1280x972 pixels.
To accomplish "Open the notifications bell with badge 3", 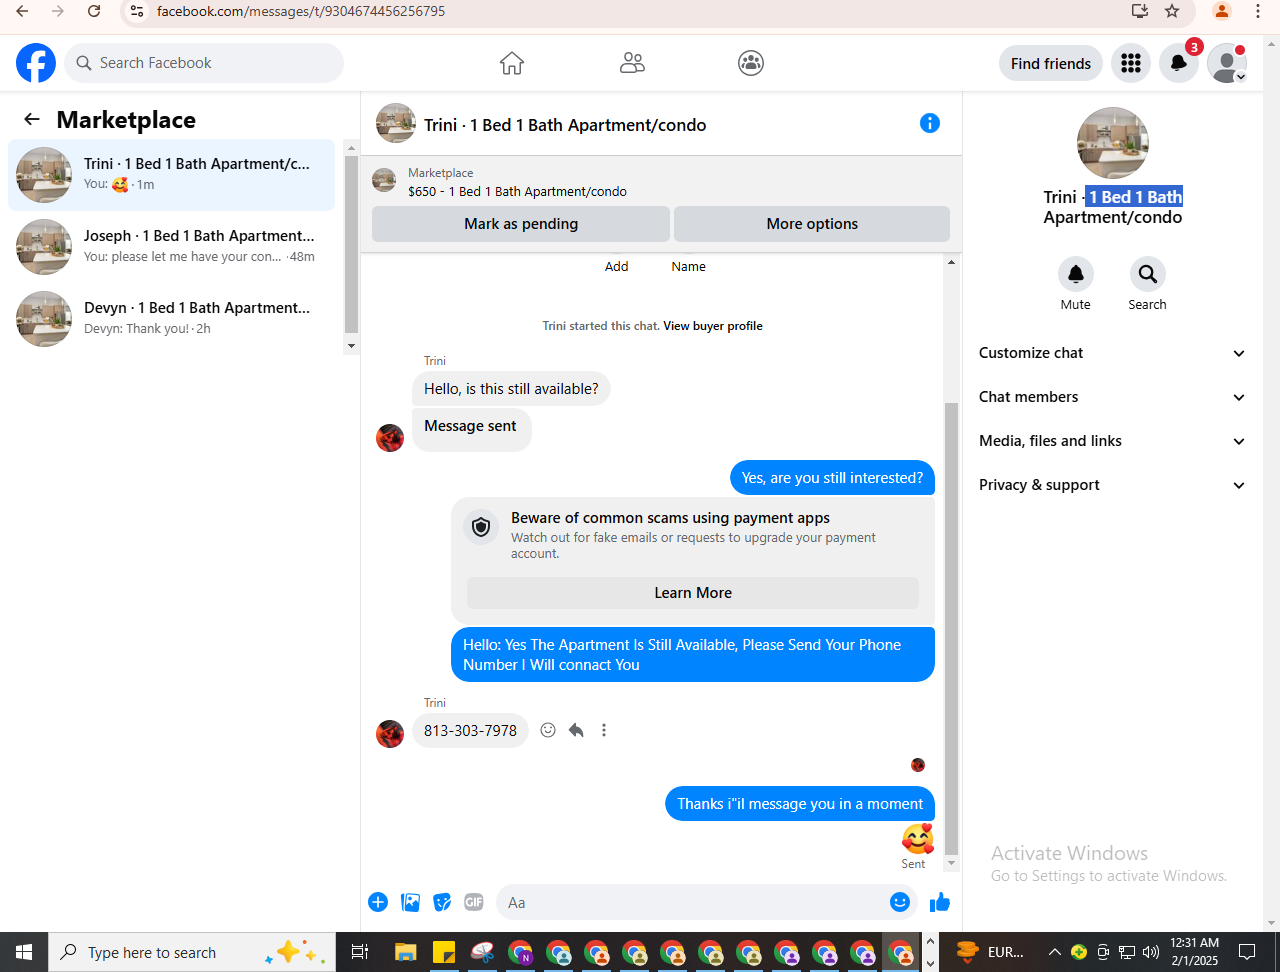I will coord(1179,63).
